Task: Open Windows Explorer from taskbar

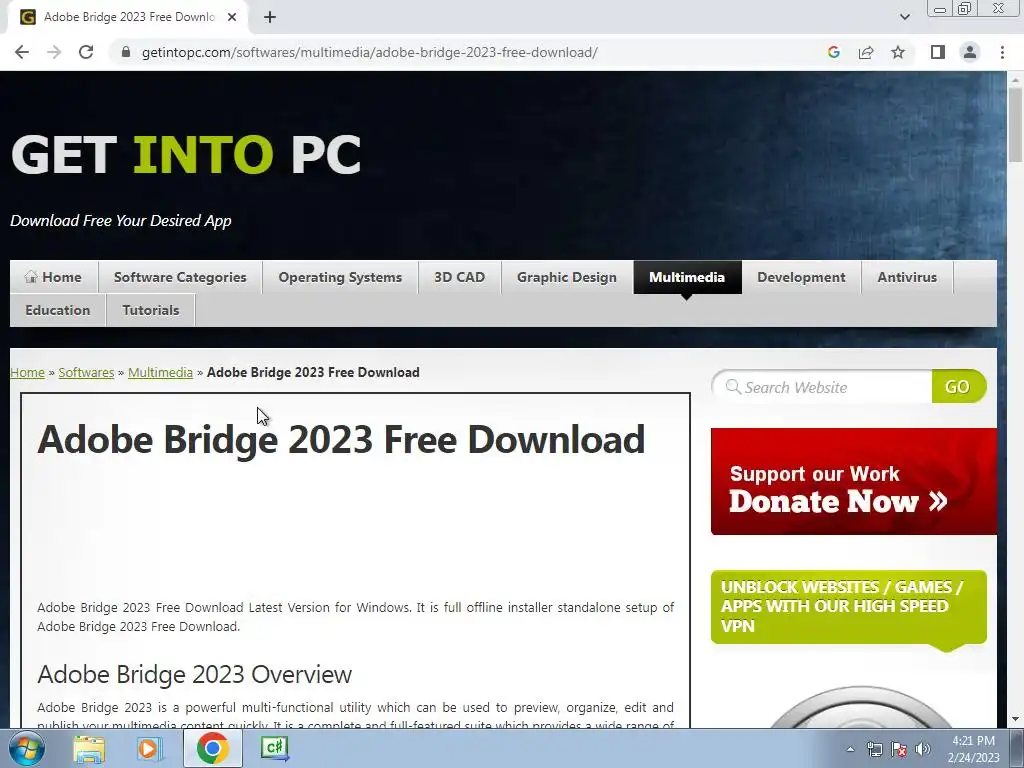Action: tap(89, 748)
